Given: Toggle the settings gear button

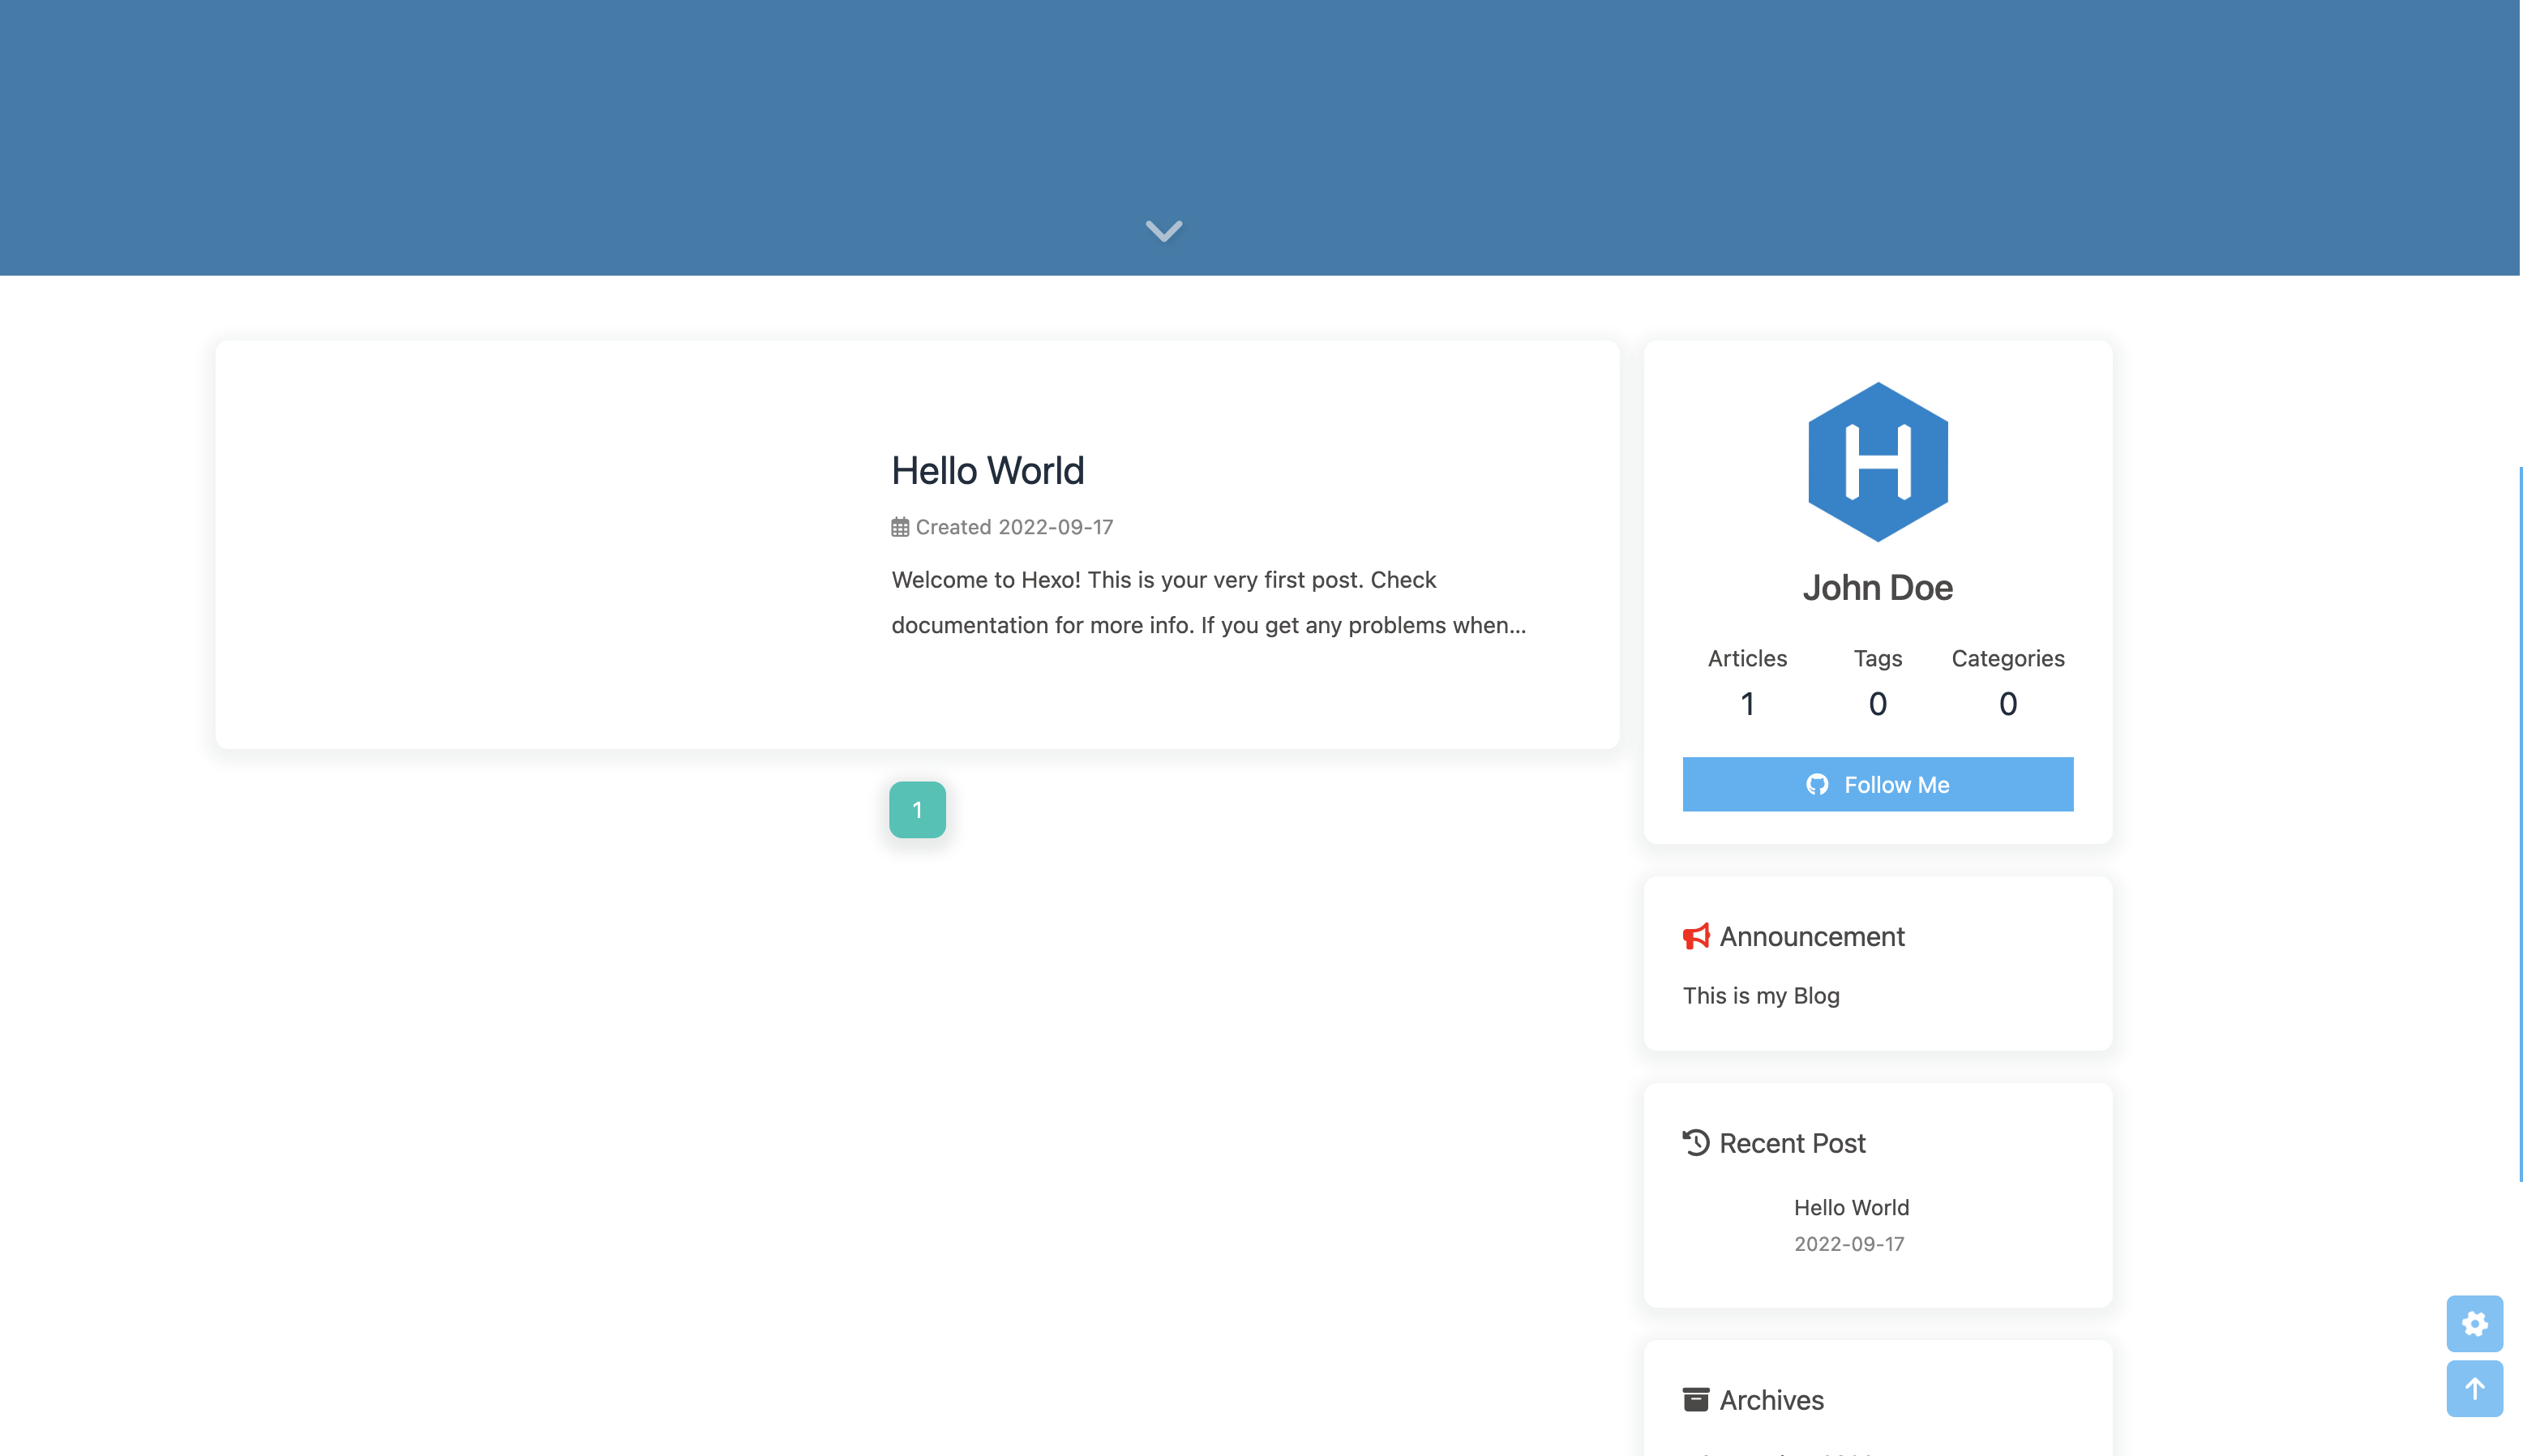Looking at the screenshot, I should 2474,1323.
